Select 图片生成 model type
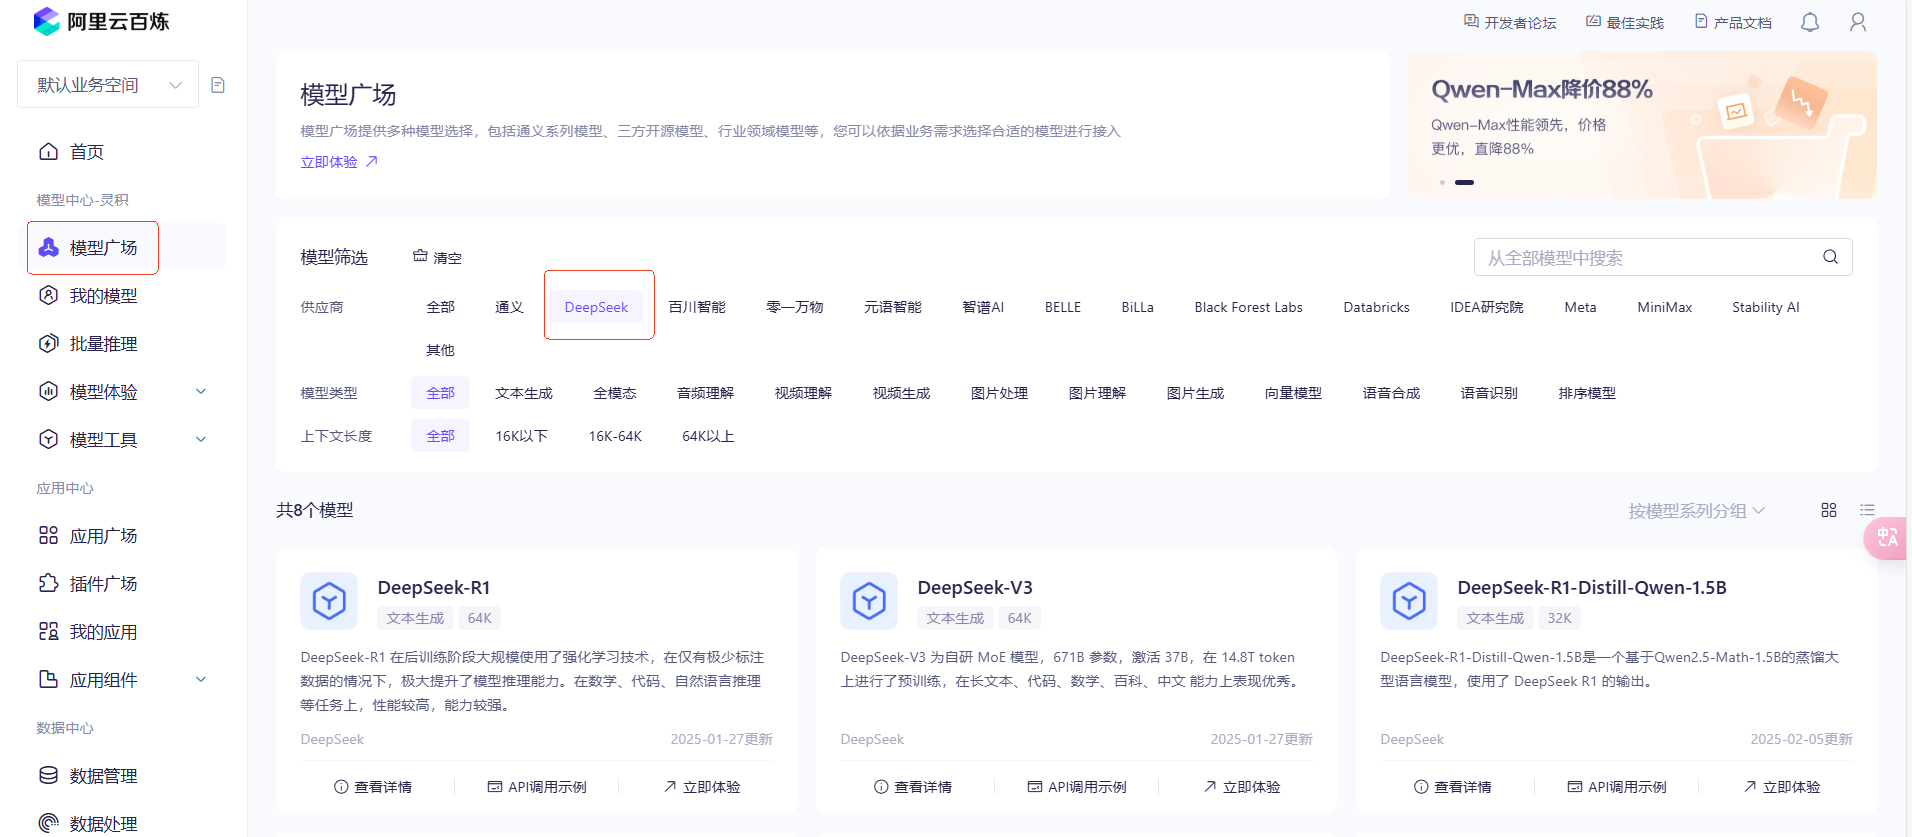The width and height of the screenshot is (1912, 837). tap(1195, 393)
